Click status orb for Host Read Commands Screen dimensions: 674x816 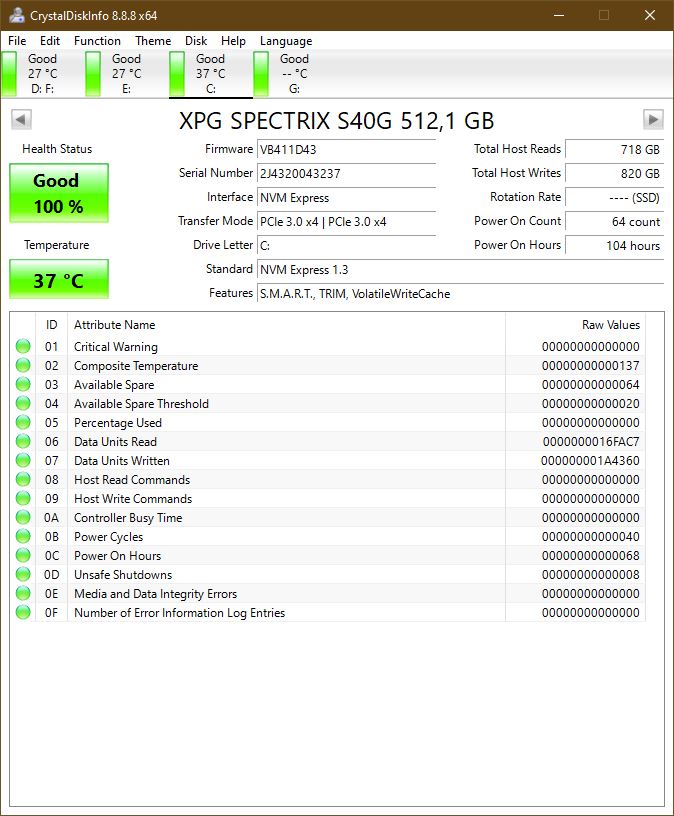23,479
